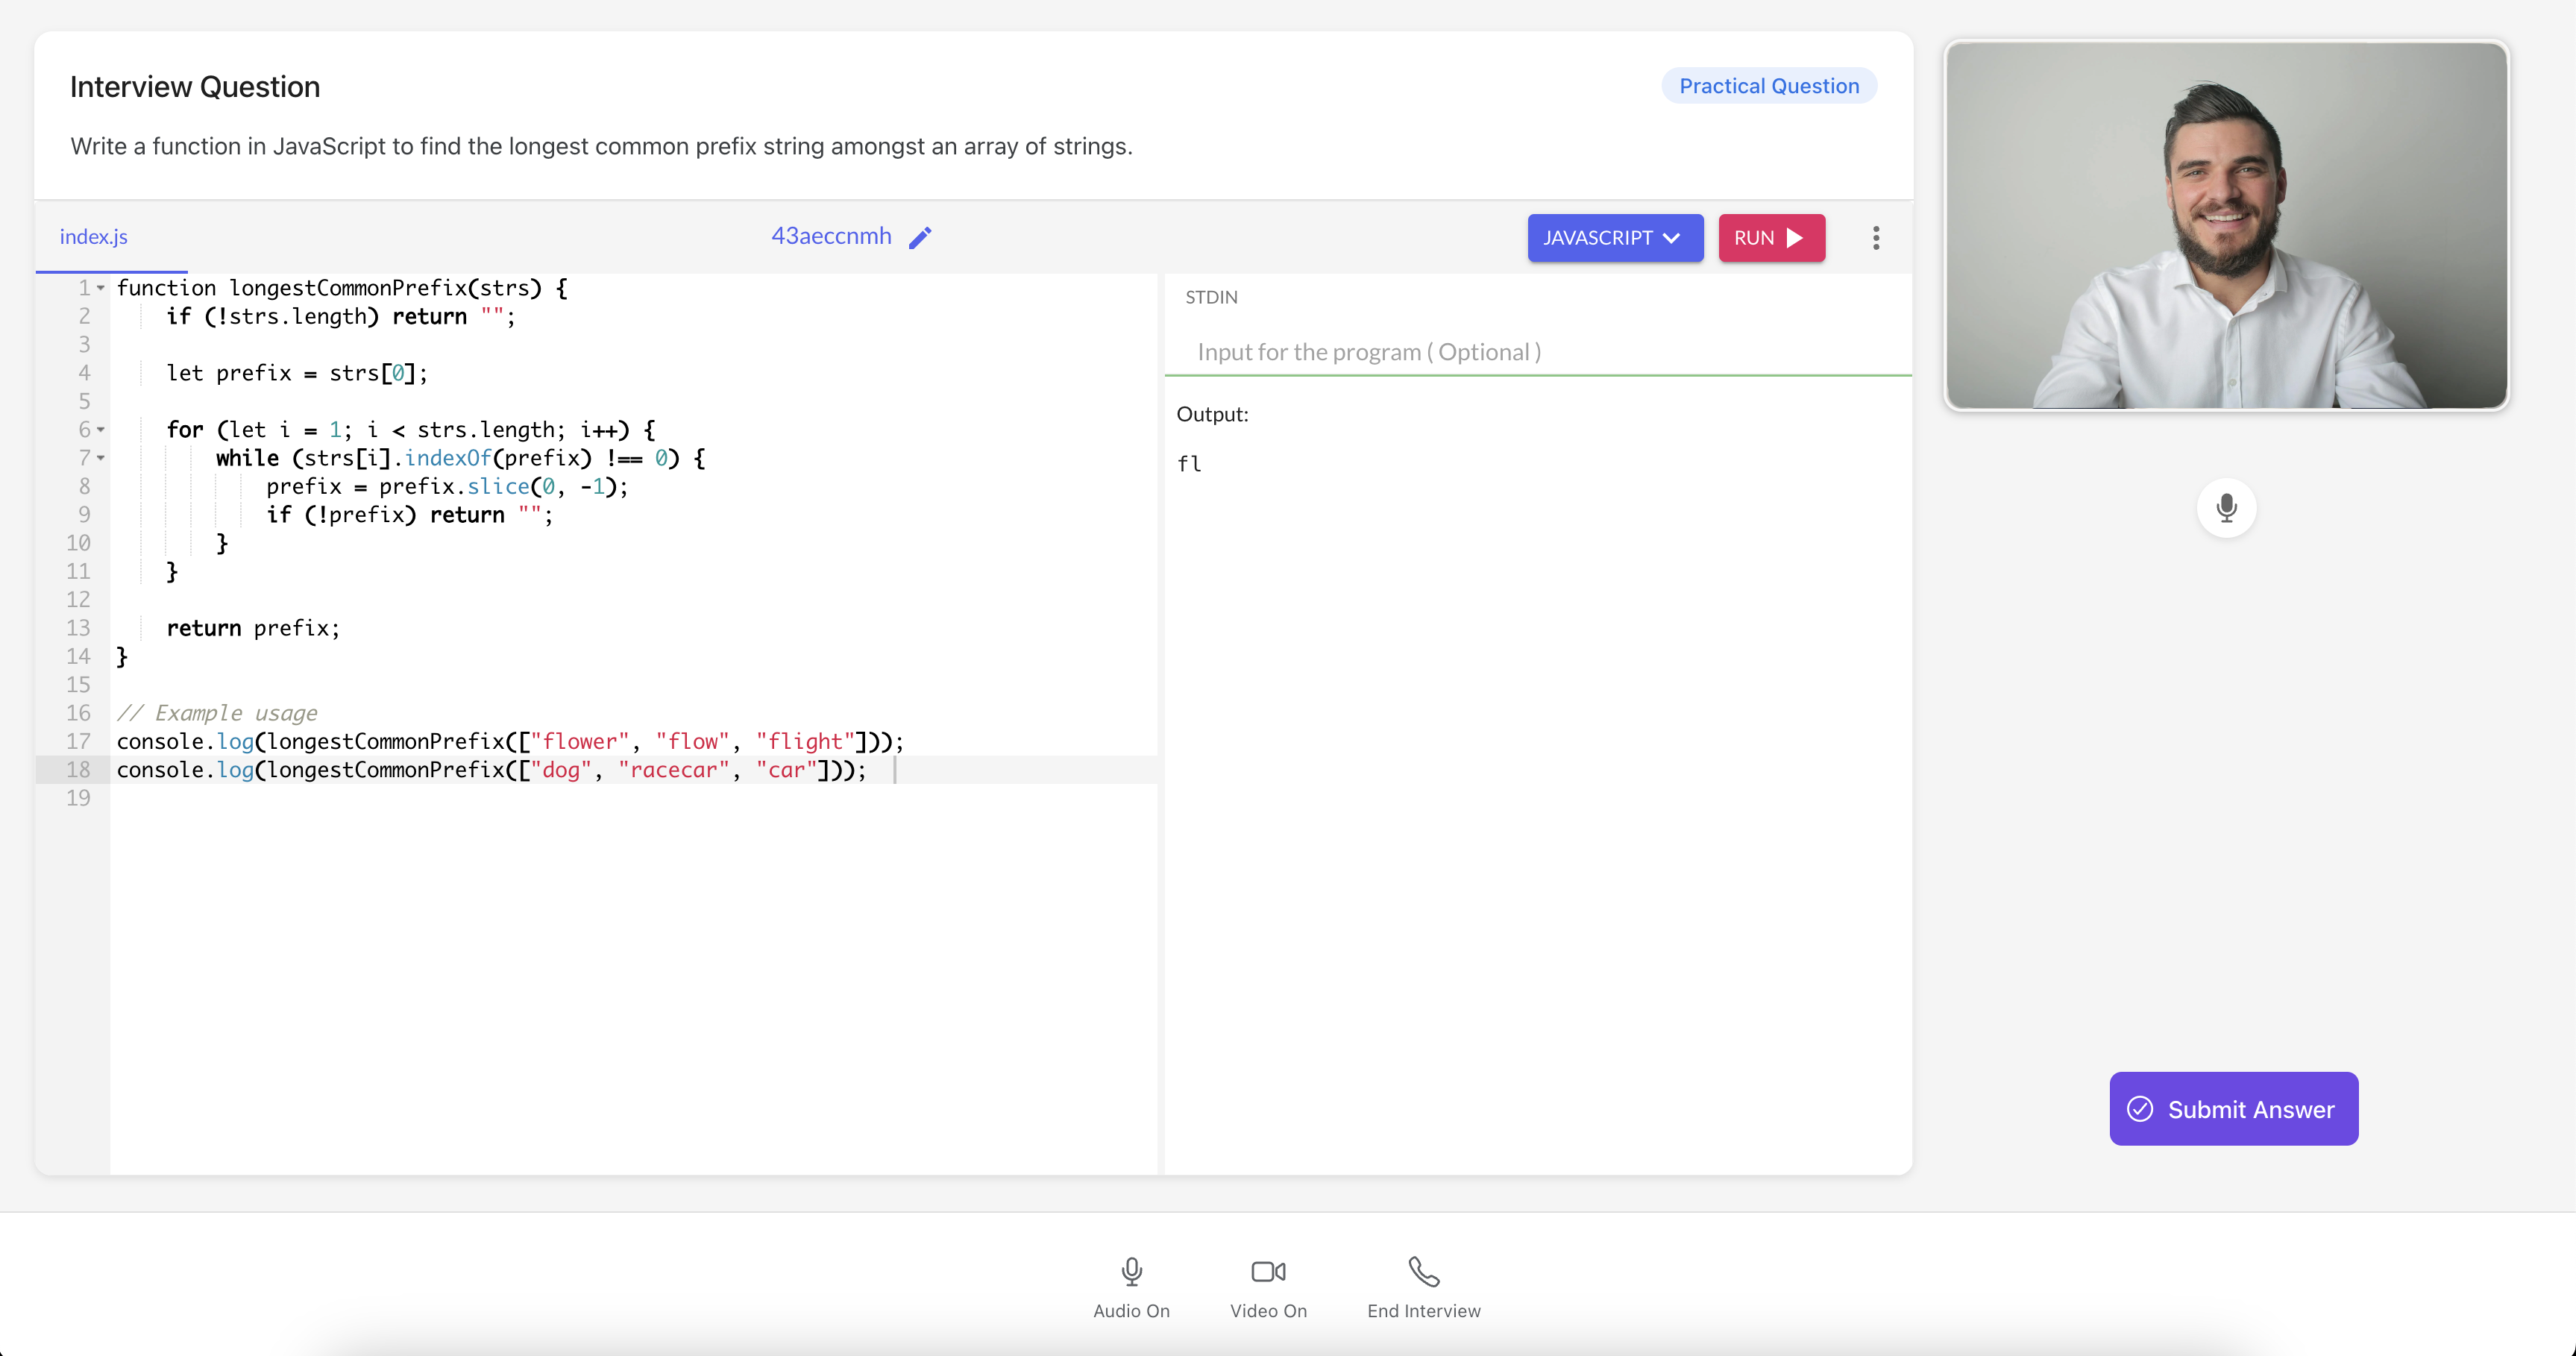
Task: Click the 43aeccnmh project name link
Action: pos(831,236)
